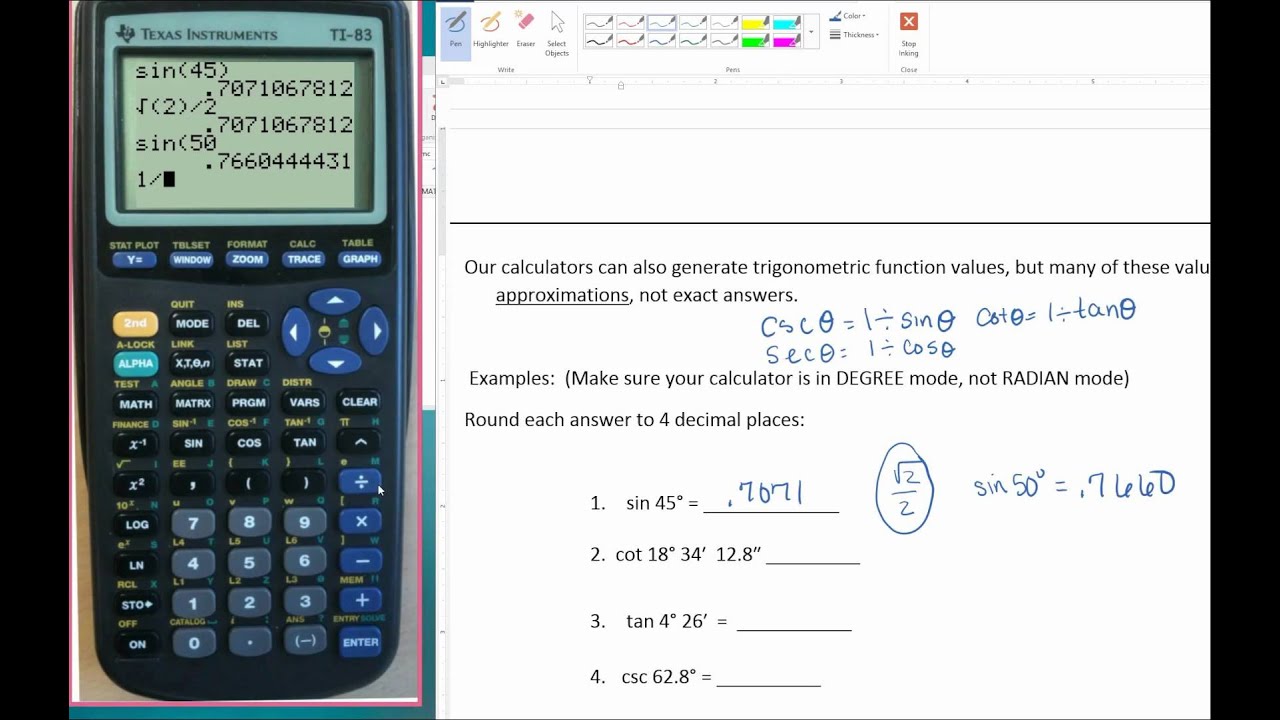This screenshot has height=720, width=1280.
Task: Pick the thin red pen in gallery
Action: click(x=630, y=22)
